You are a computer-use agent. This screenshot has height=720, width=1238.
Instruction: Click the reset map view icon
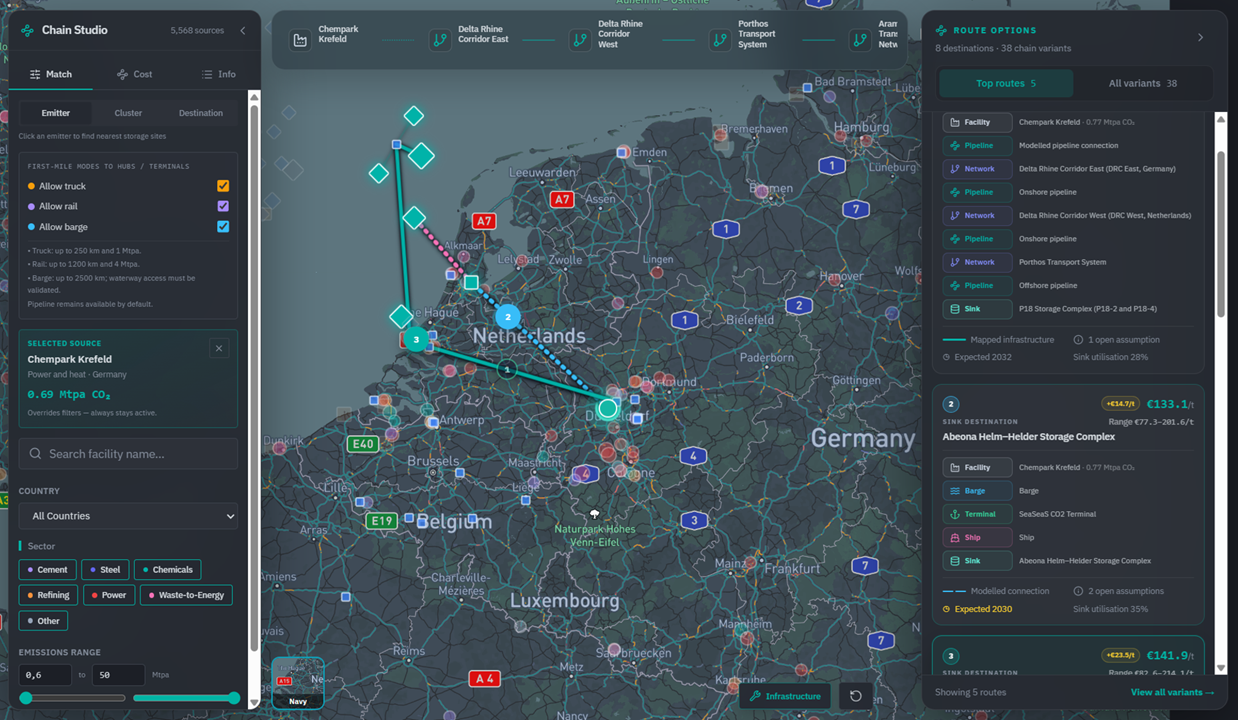pos(855,696)
